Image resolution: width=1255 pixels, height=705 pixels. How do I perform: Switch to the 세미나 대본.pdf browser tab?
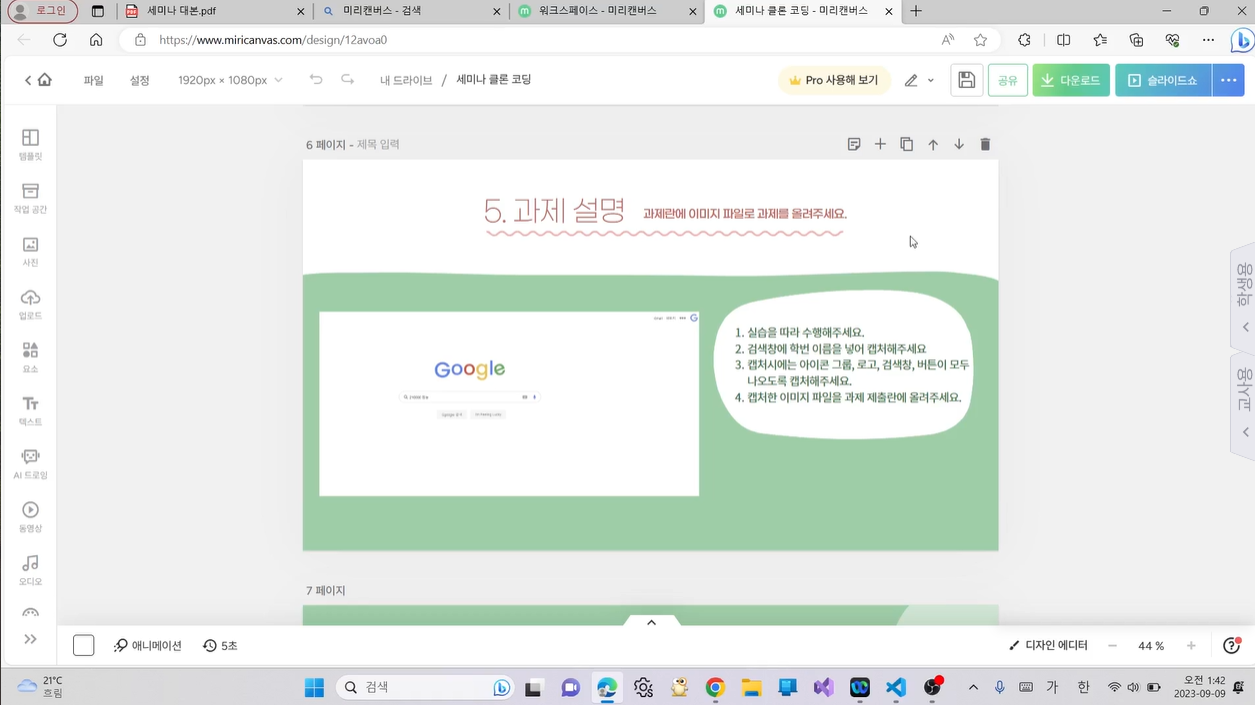pyautogui.click(x=215, y=11)
